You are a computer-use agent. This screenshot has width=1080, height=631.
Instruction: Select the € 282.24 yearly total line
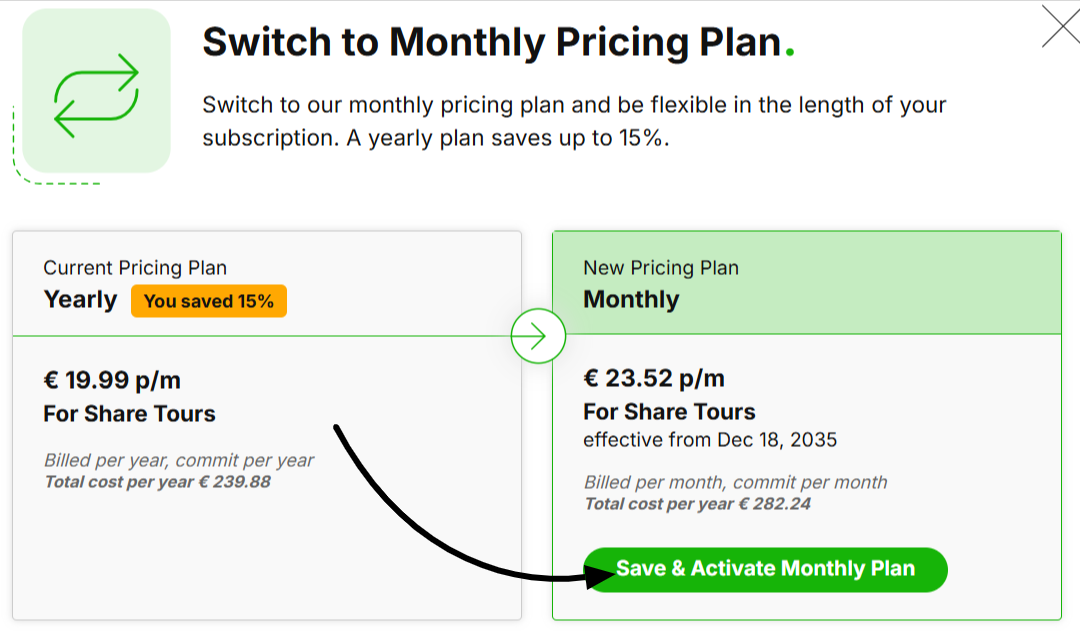coord(697,504)
